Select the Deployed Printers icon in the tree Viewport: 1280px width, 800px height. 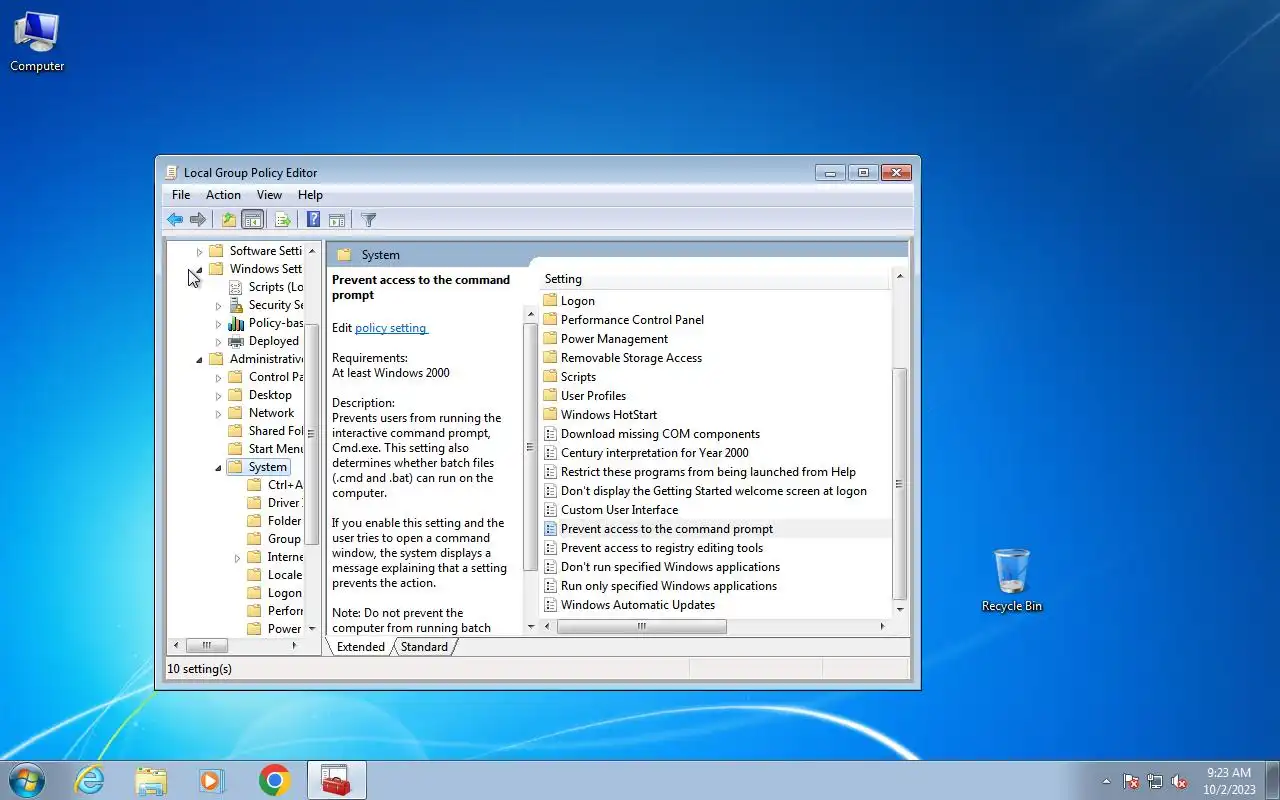(236, 341)
